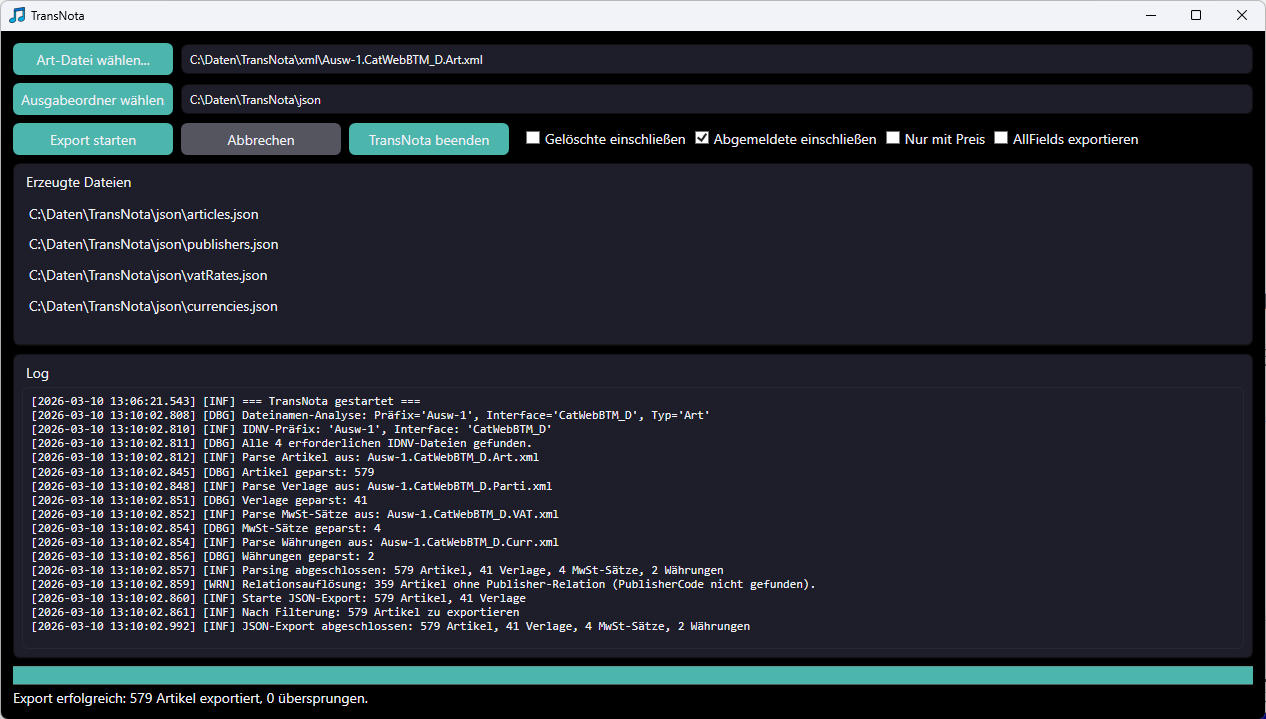Click the Art.xml input path field
This screenshot has width=1266, height=719.
[715, 59]
